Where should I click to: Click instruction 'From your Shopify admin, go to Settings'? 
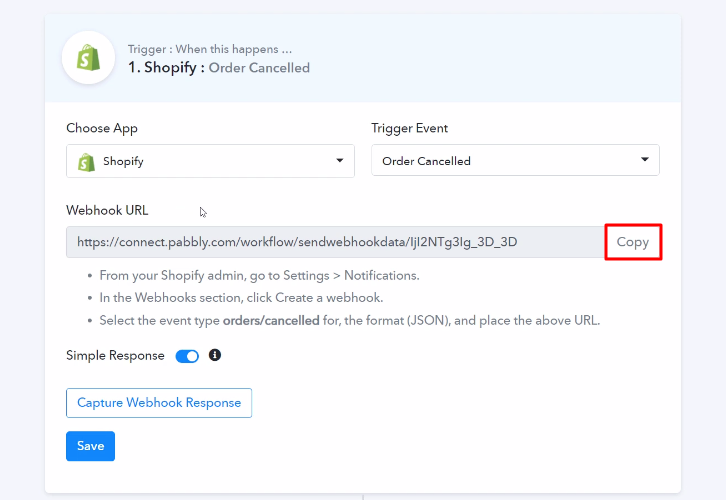259,275
